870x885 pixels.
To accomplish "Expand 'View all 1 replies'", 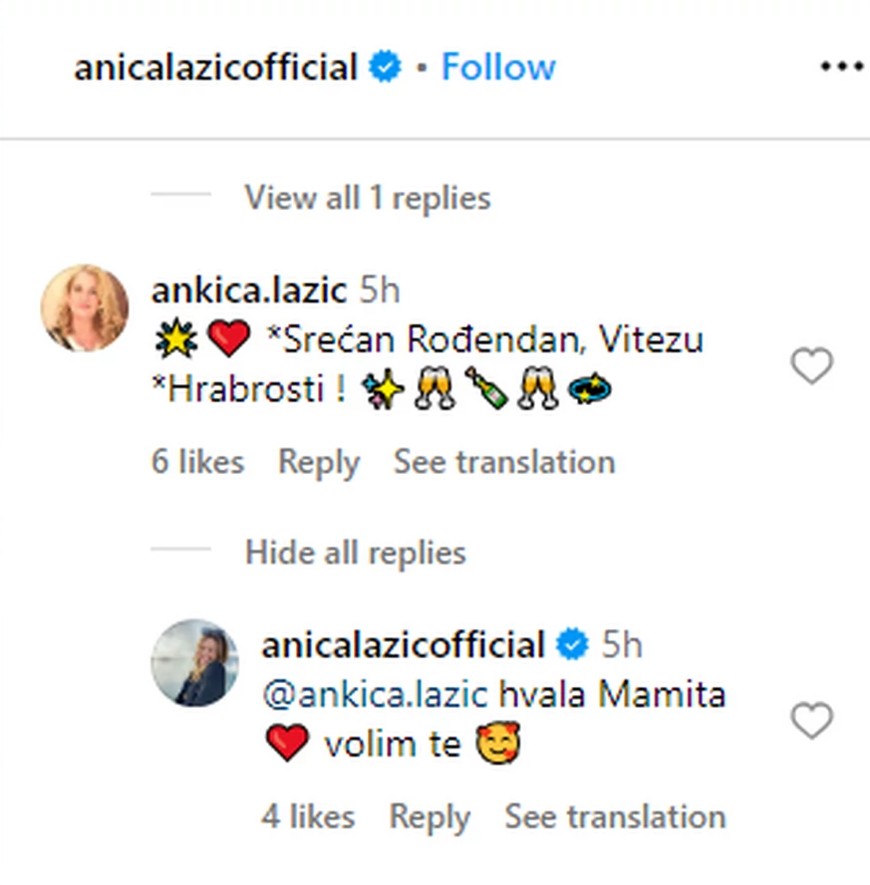I will [x=367, y=198].
